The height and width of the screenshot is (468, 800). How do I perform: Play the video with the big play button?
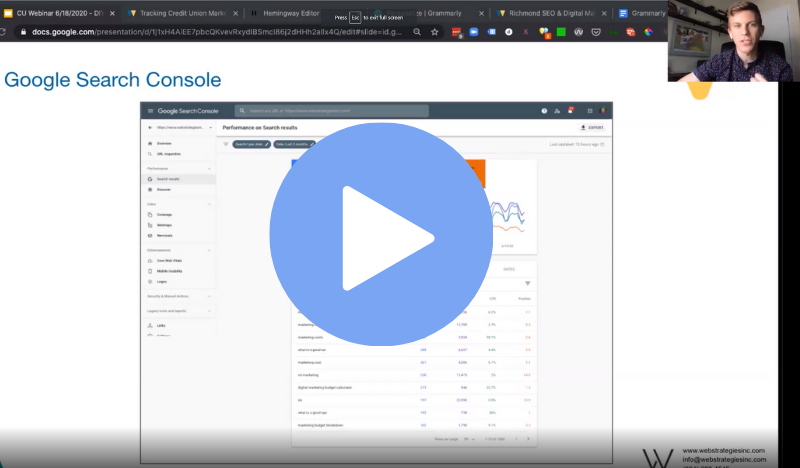381,234
